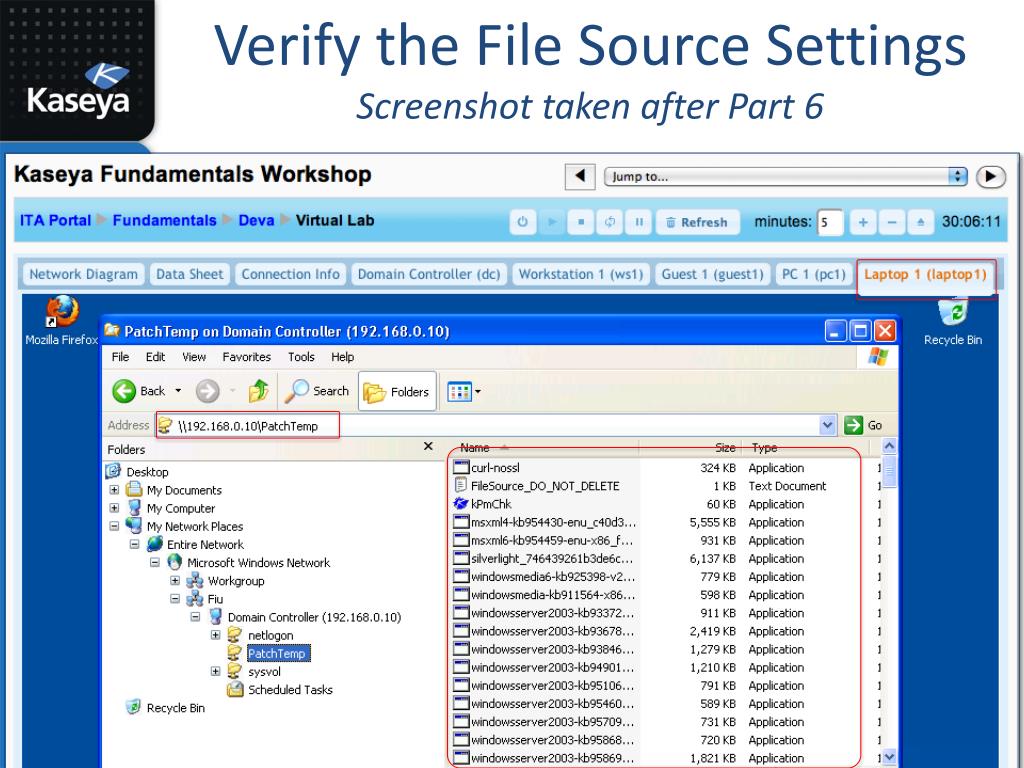Open the View menu

point(194,357)
